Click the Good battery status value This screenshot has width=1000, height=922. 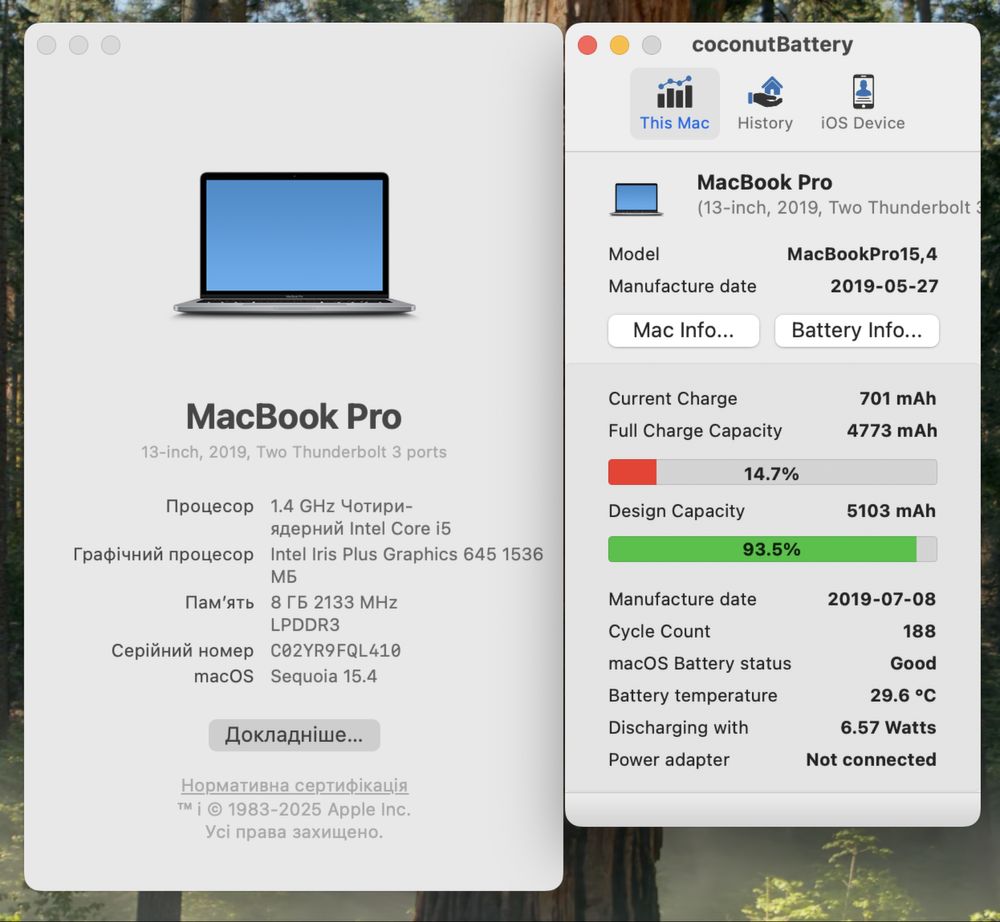(x=913, y=664)
